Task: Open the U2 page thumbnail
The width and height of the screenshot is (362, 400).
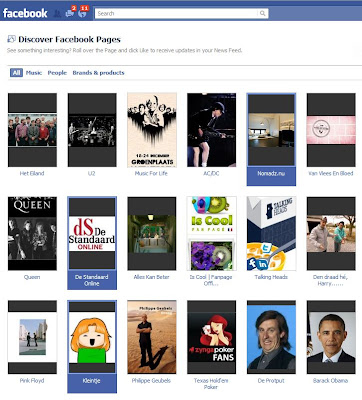Action: pos(92,130)
